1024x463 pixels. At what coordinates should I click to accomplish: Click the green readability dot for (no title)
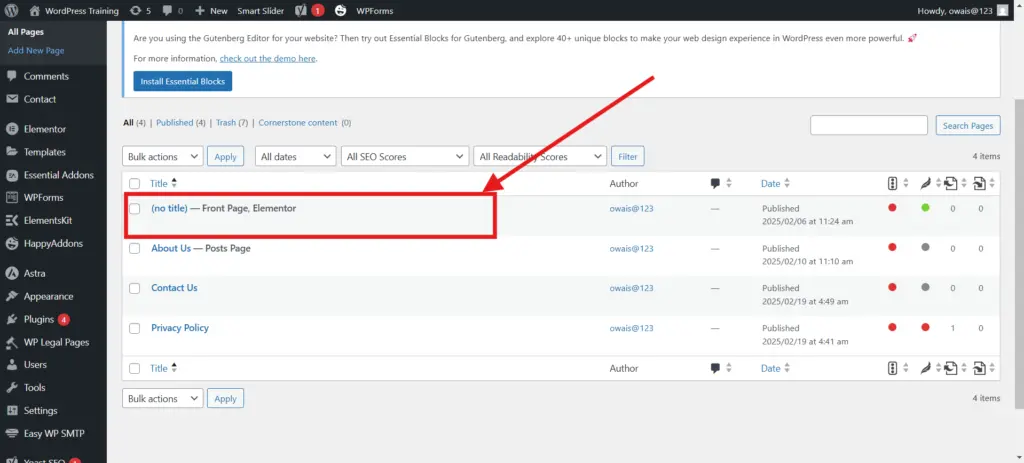(x=925, y=208)
